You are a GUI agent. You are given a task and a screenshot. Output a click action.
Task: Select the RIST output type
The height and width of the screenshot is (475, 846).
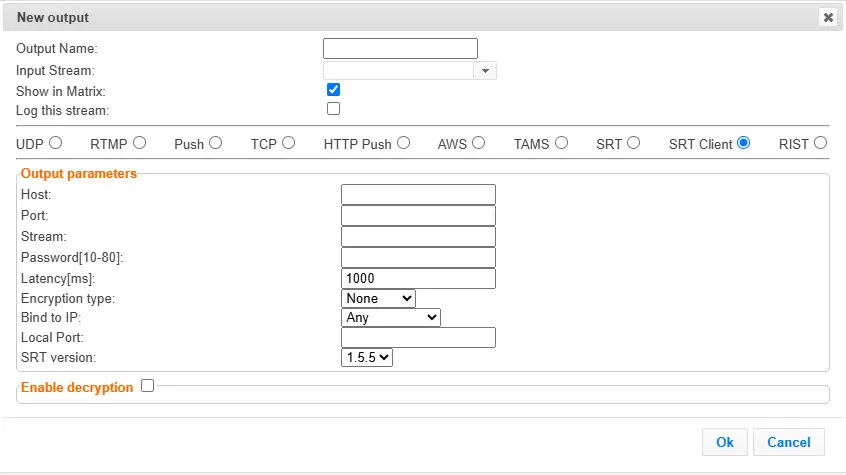click(x=821, y=143)
